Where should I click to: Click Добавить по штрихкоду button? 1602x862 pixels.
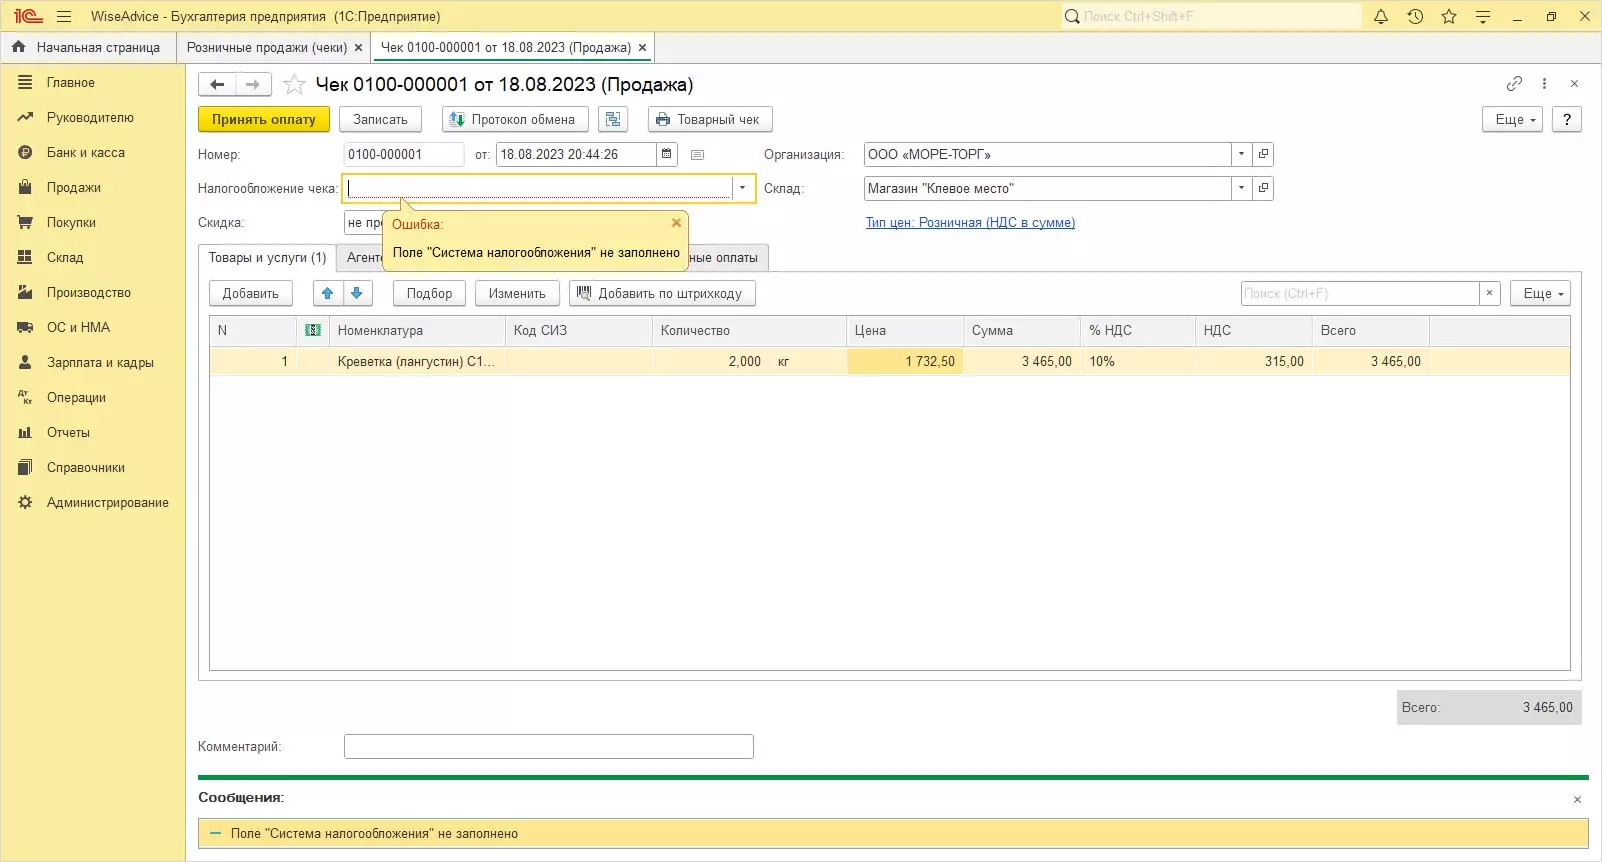(x=662, y=293)
